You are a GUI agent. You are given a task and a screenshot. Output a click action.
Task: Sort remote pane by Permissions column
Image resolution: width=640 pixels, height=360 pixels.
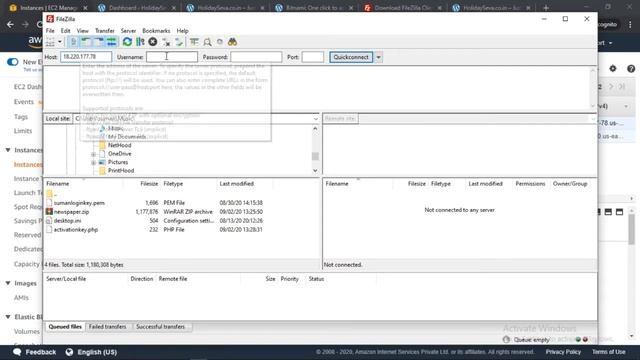point(530,184)
